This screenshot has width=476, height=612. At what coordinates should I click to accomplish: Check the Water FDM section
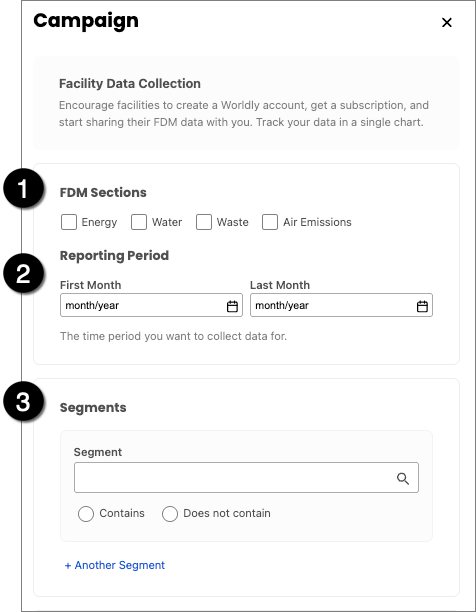pos(139,222)
